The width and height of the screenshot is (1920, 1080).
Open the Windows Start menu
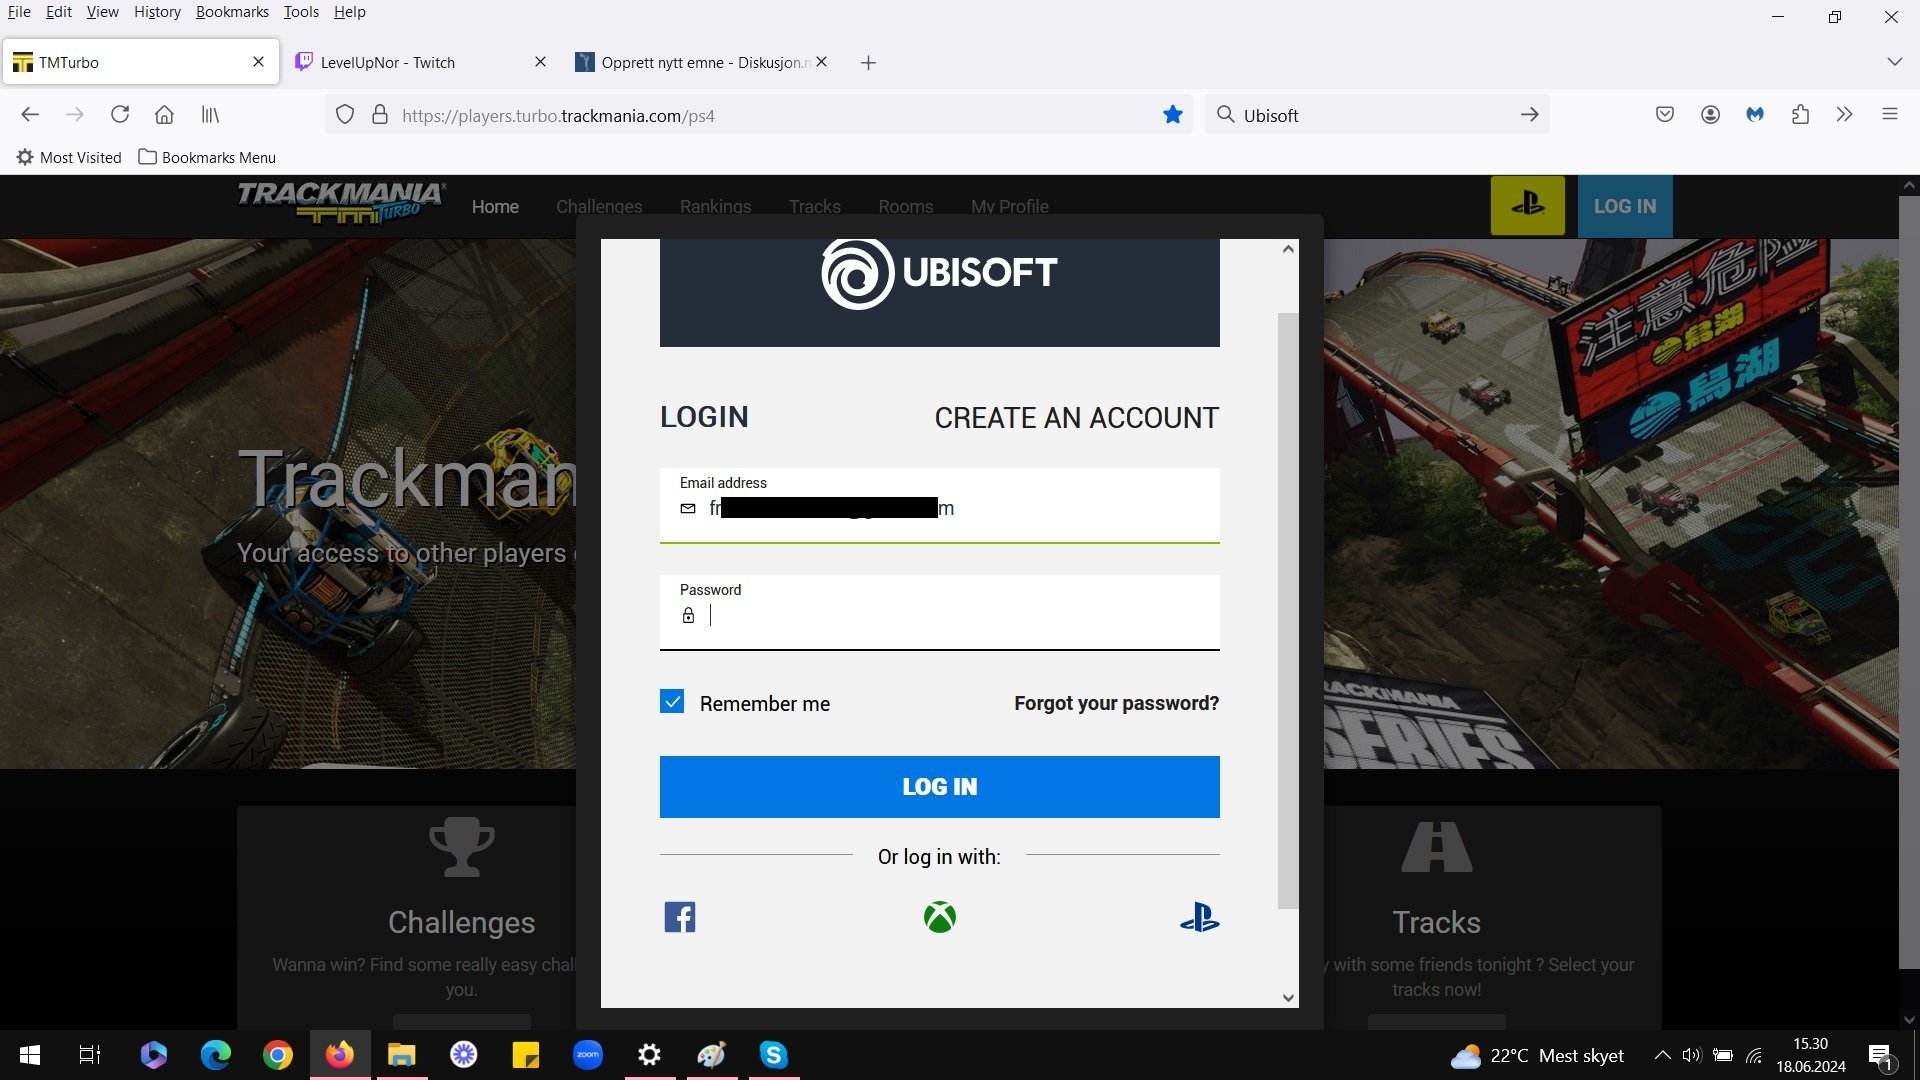pyautogui.click(x=30, y=1055)
